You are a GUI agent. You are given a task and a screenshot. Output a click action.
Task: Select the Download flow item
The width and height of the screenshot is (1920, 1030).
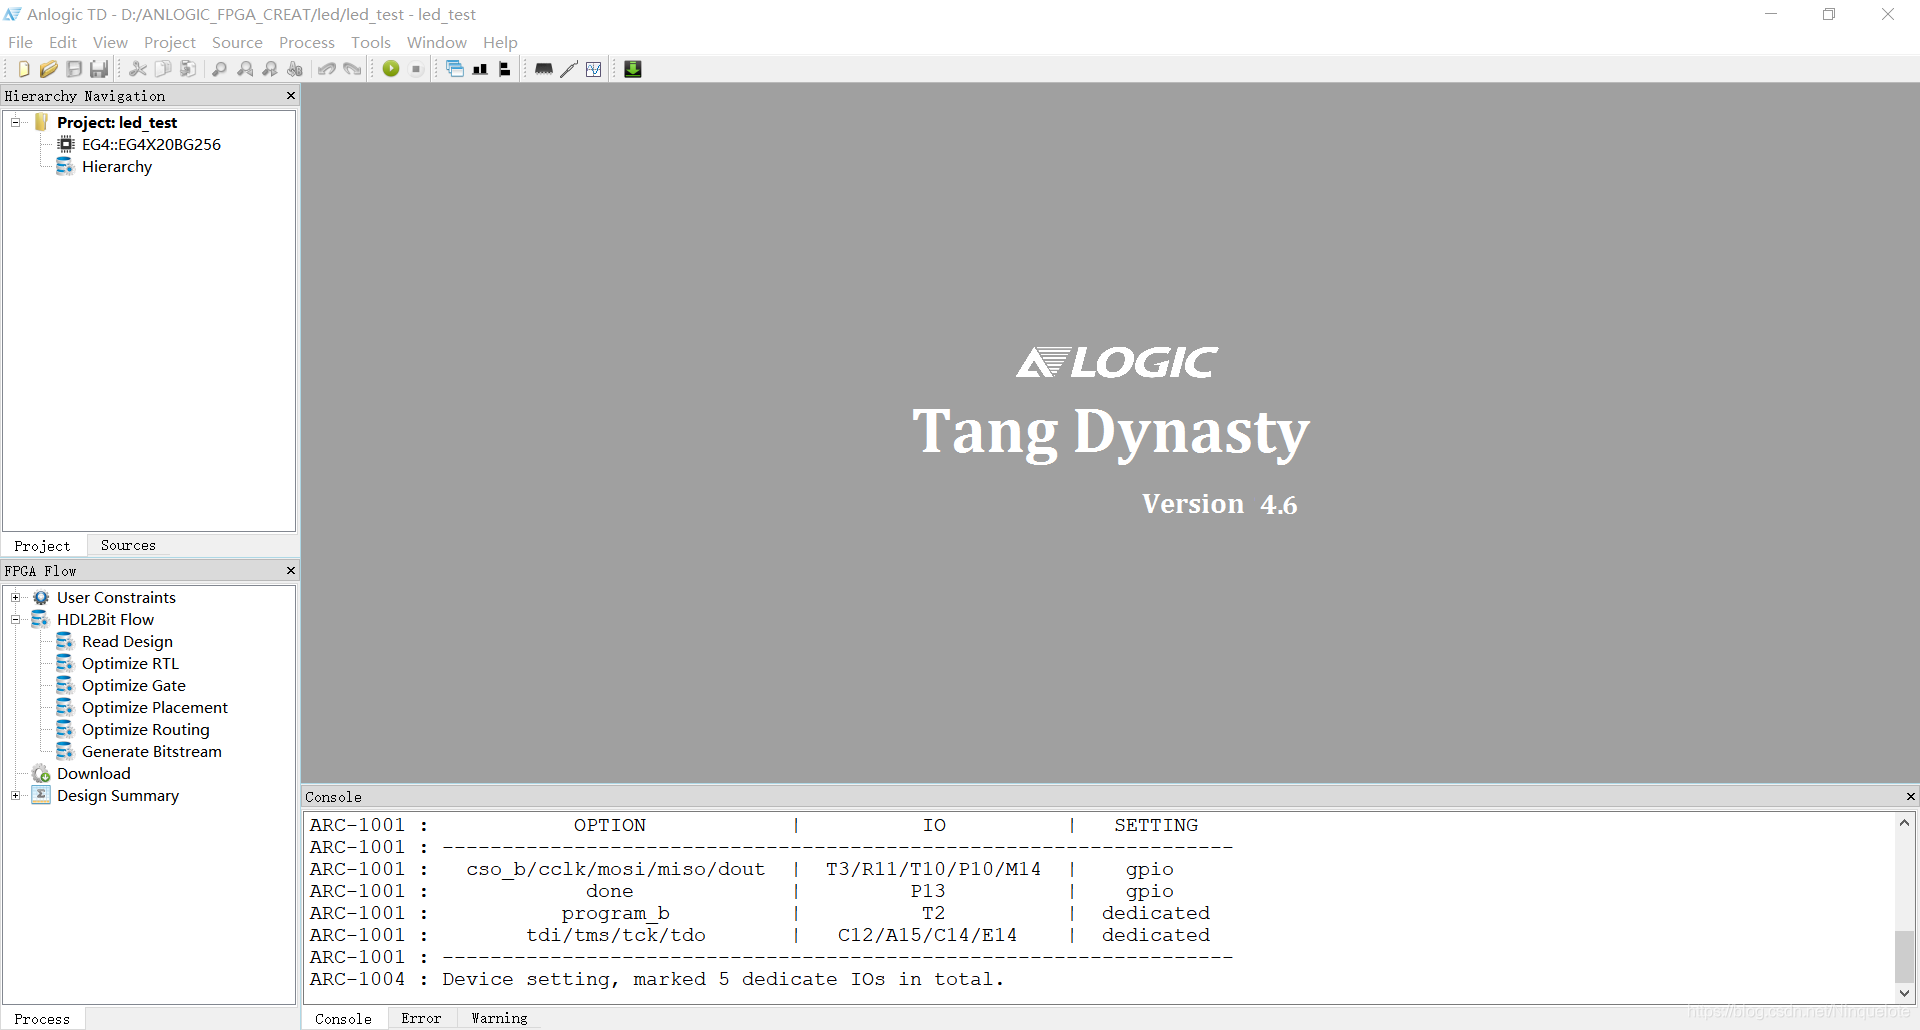[82, 773]
